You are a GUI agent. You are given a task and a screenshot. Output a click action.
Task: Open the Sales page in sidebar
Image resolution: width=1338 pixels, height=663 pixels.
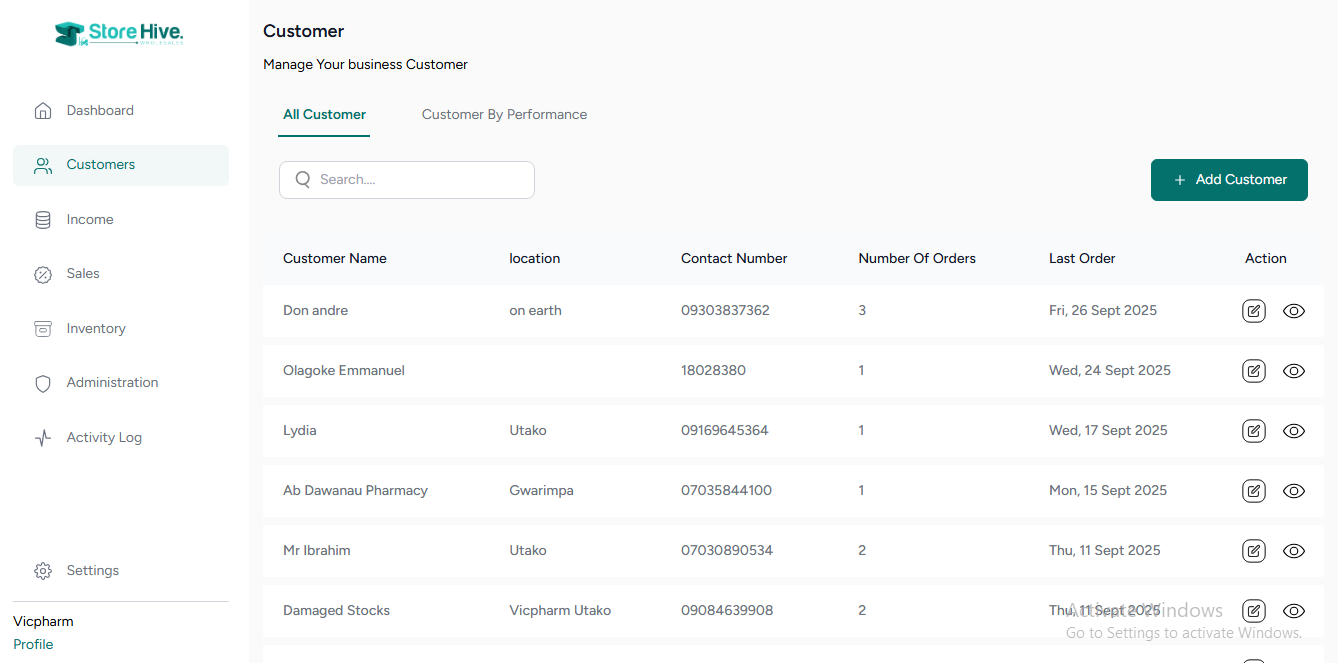pos(82,274)
